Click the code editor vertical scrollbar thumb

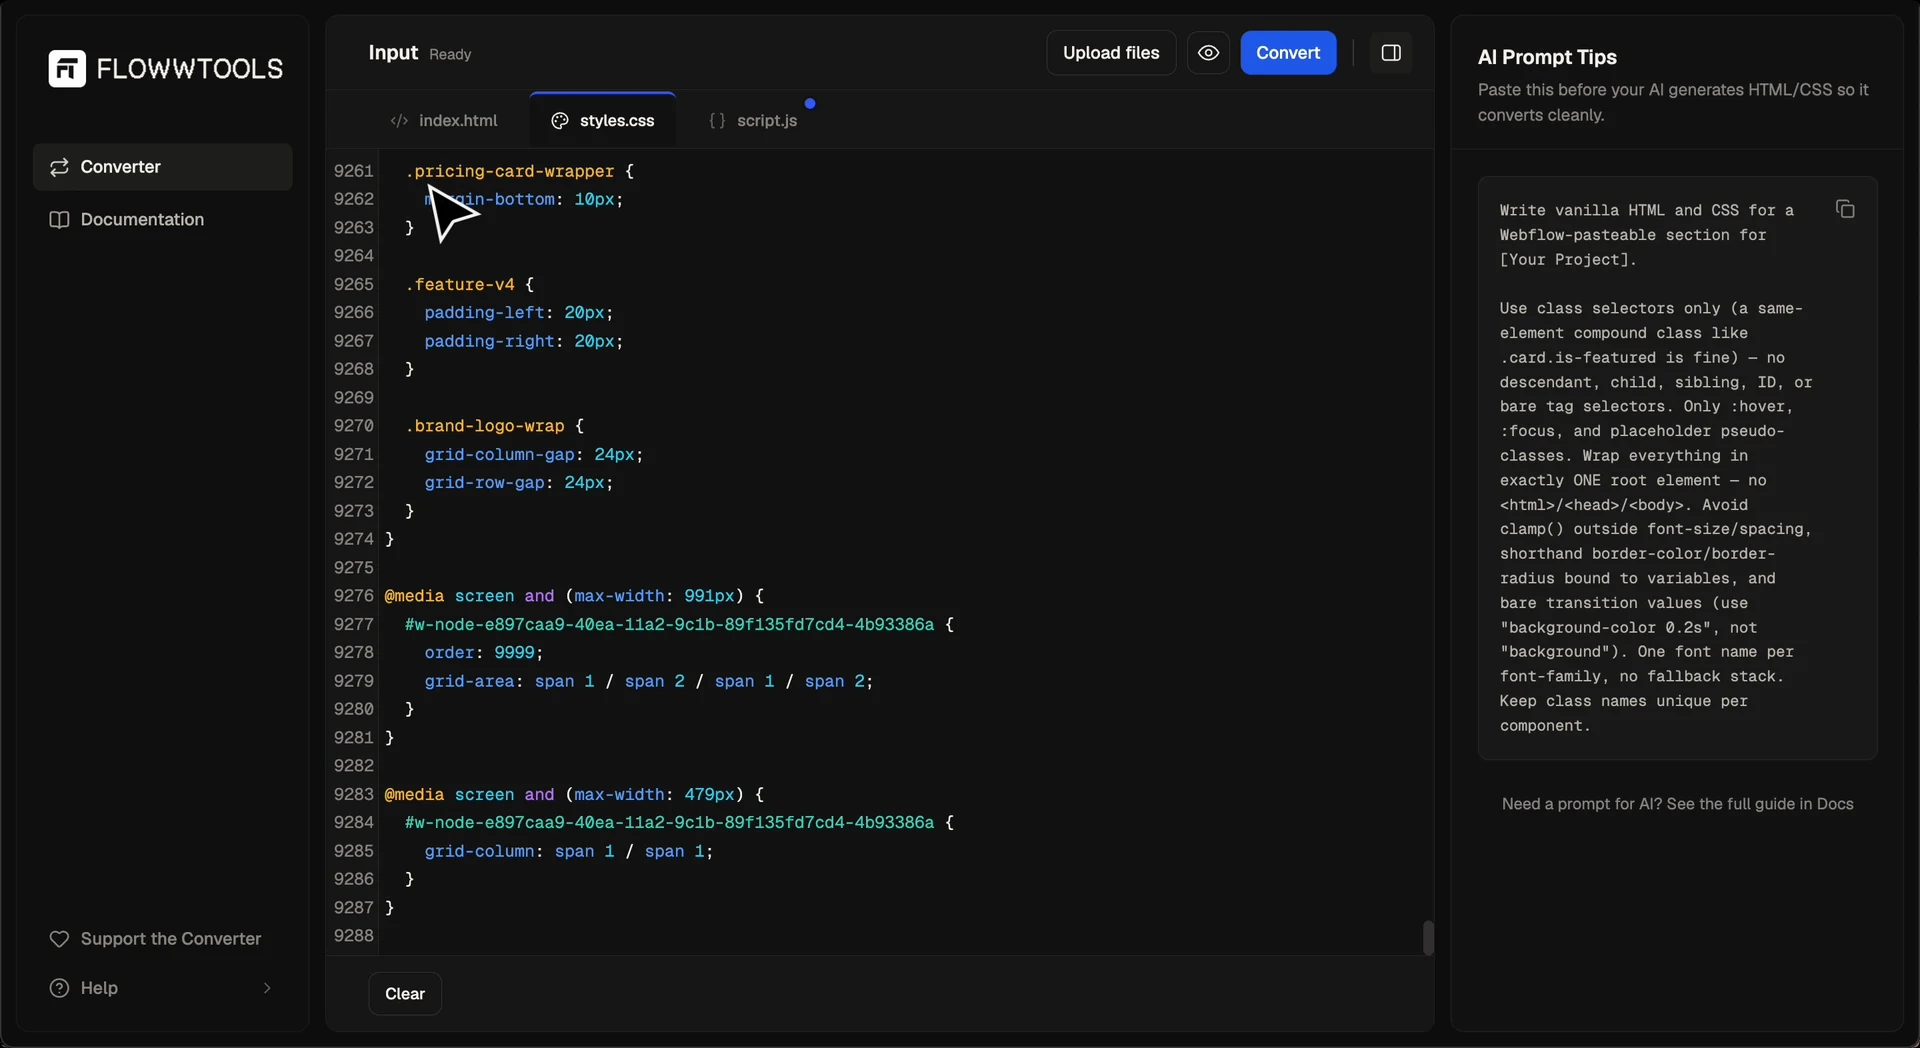[x=1428, y=938]
